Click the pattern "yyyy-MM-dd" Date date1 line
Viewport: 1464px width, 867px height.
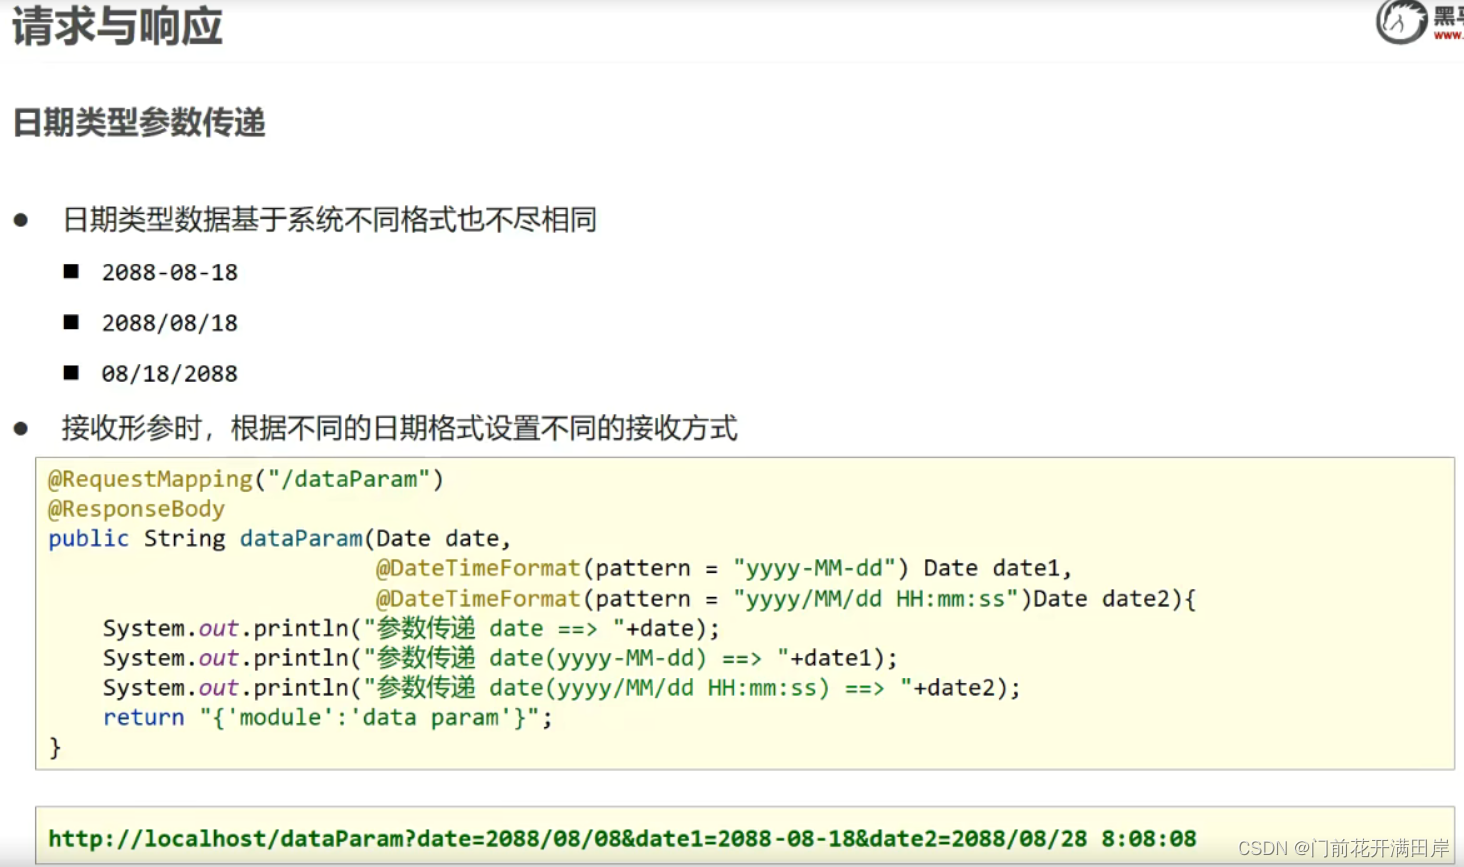(x=724, y=568)
